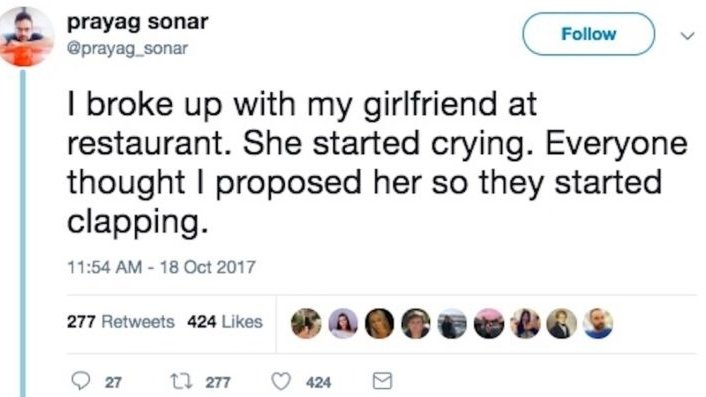The image size is (706, 397).
Task: Click the prayag sonar display name
Action: click(138, 23)
